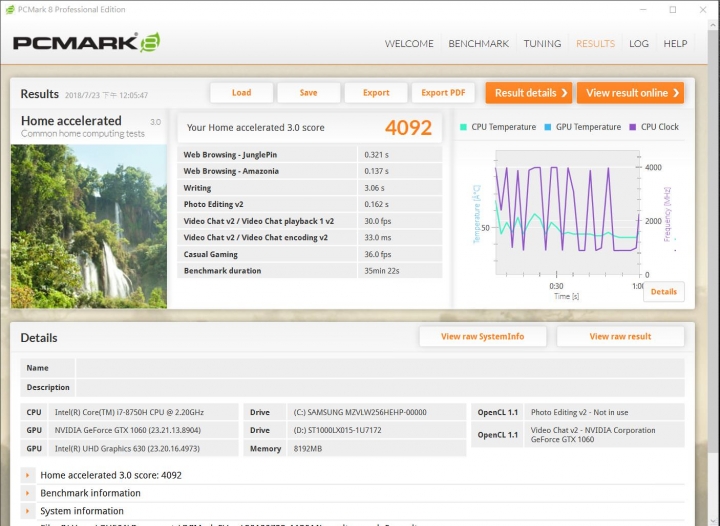This screenshot has width=720, height=526.
Task: Select the Web Browsing - JunglePin row
Action: [x=310, y=155]
